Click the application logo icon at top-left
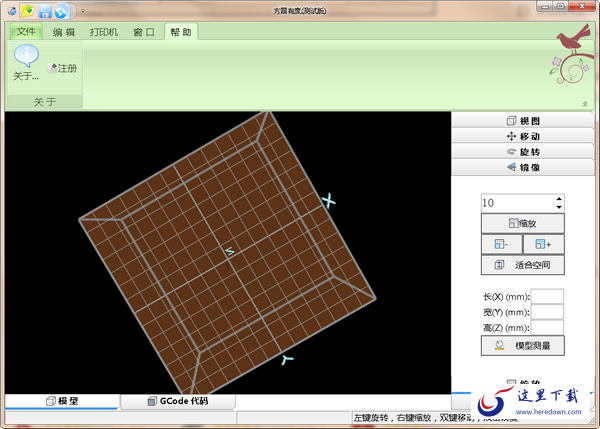The image size is (600, 429). click(x=11, y=11)
